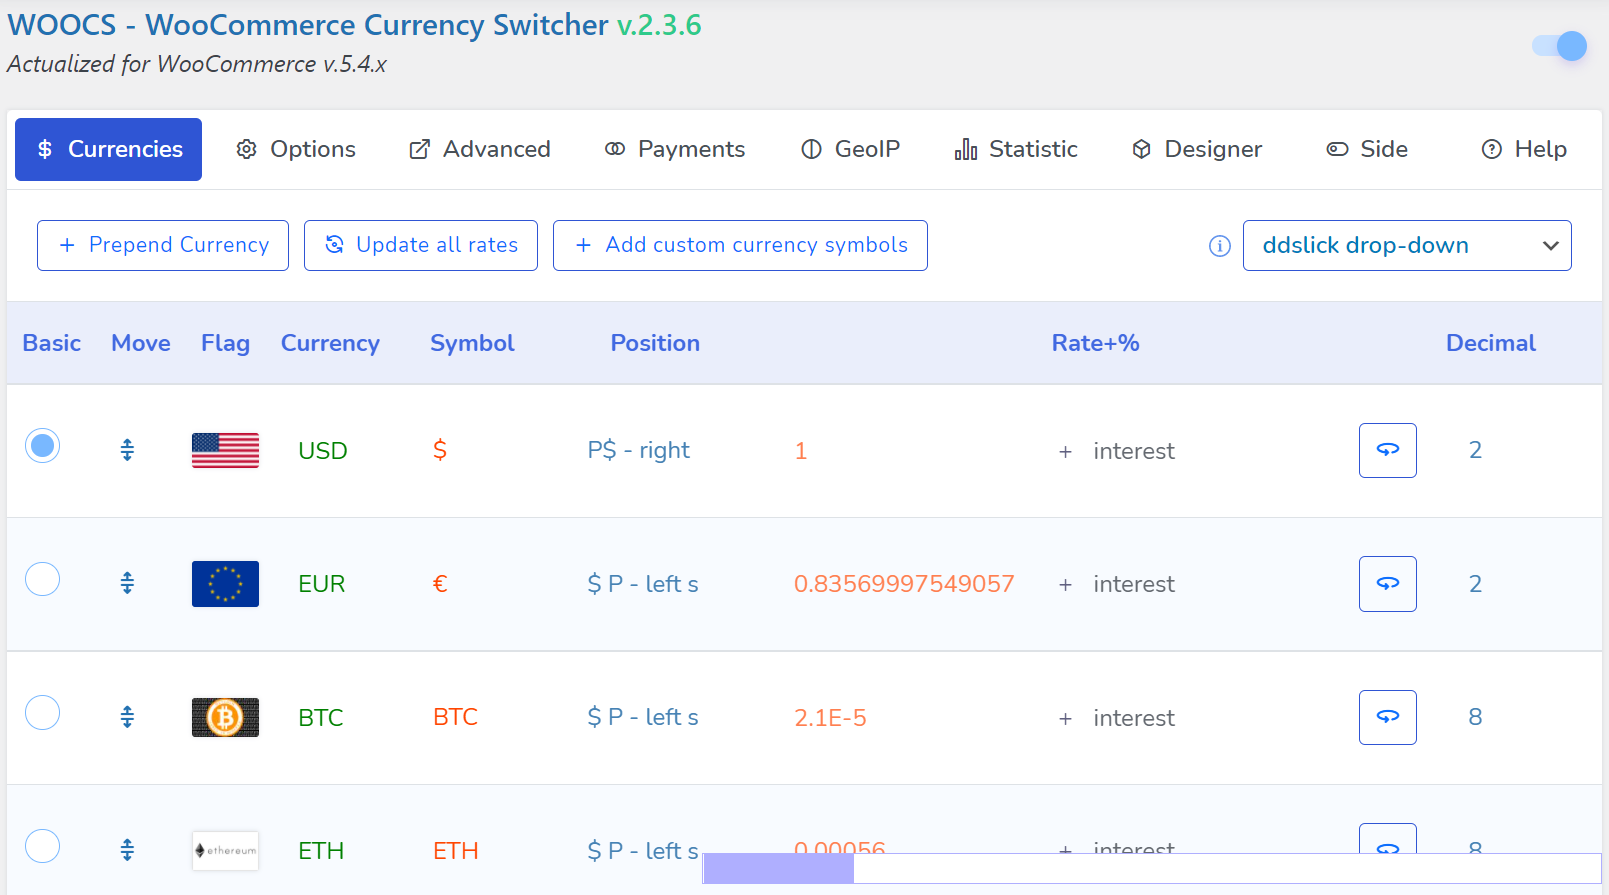Image resolution: width=1609 pixels, height=895 pixels.
Task: Switch to the Side tab
Action: pos(1367,149)
